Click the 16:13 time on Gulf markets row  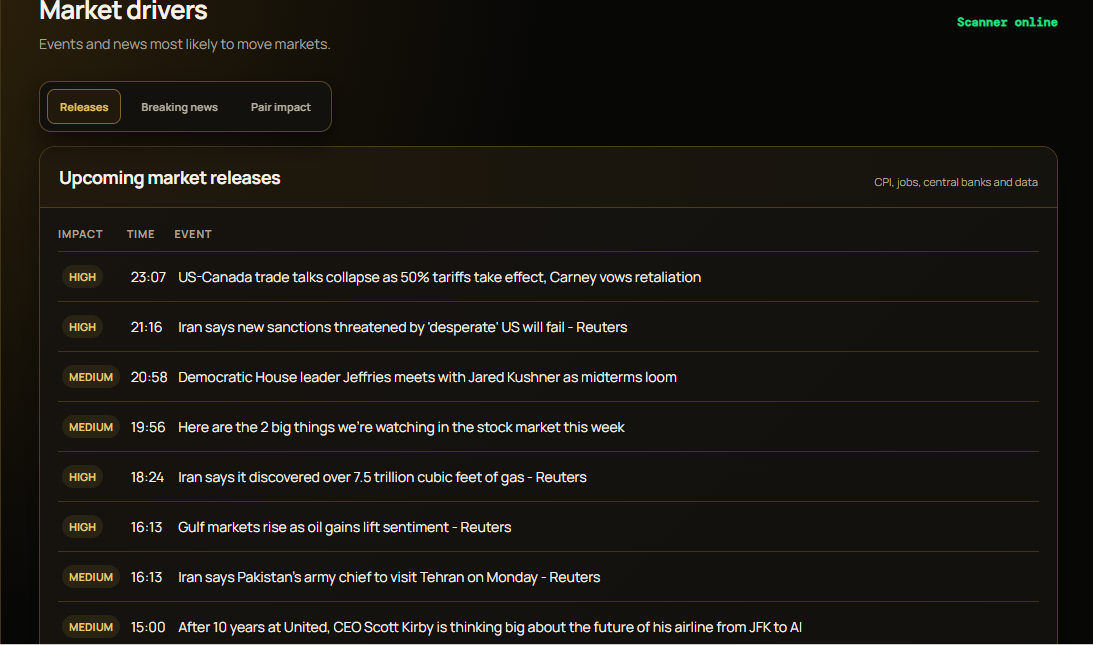click(x=146, y=527)
